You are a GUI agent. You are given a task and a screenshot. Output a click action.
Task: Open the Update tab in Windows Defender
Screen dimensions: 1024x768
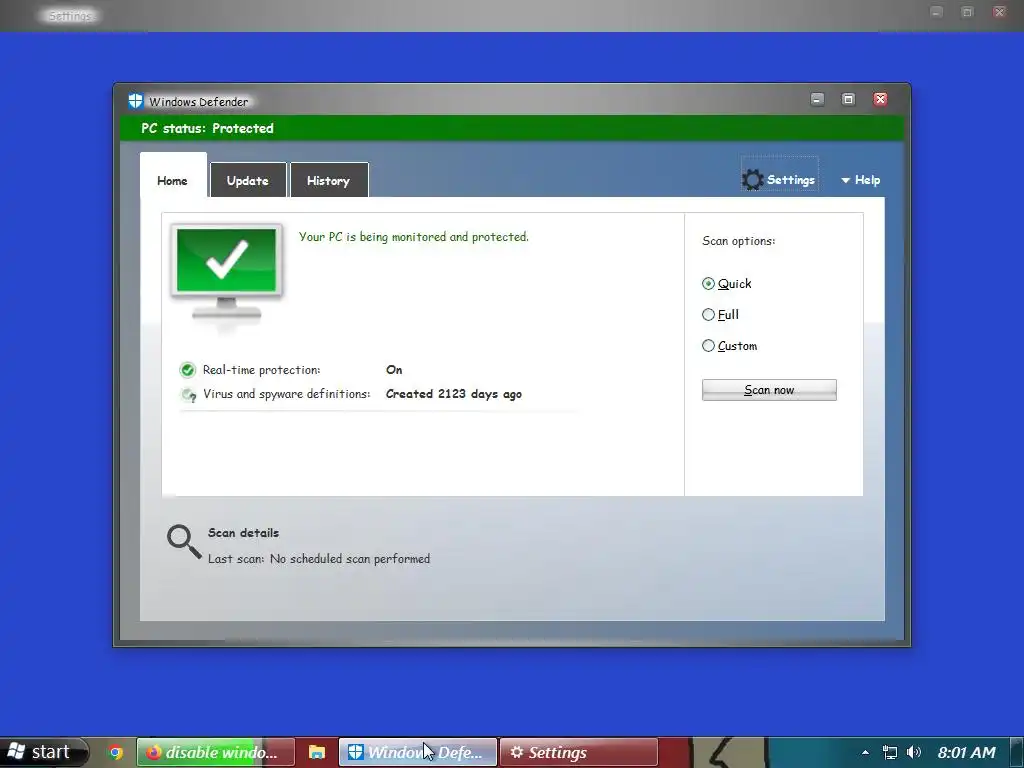tap(248, 180)
